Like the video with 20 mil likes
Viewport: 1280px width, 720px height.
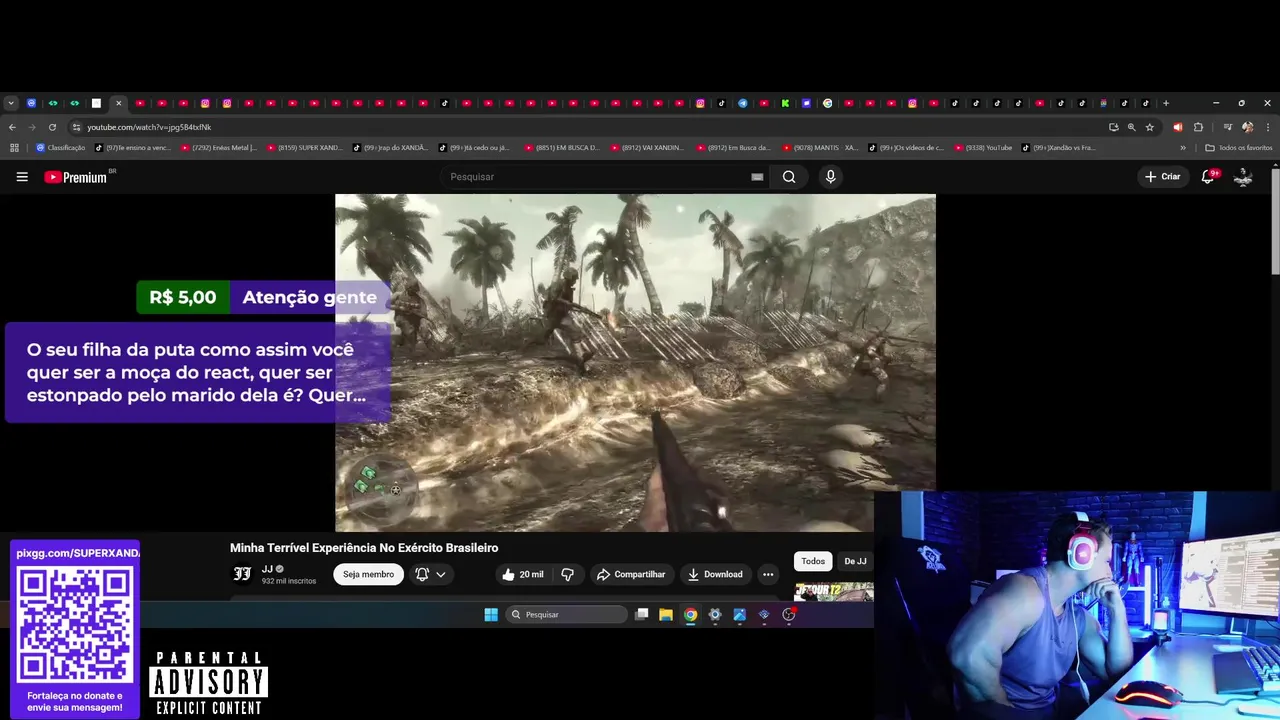pos(522,574)
